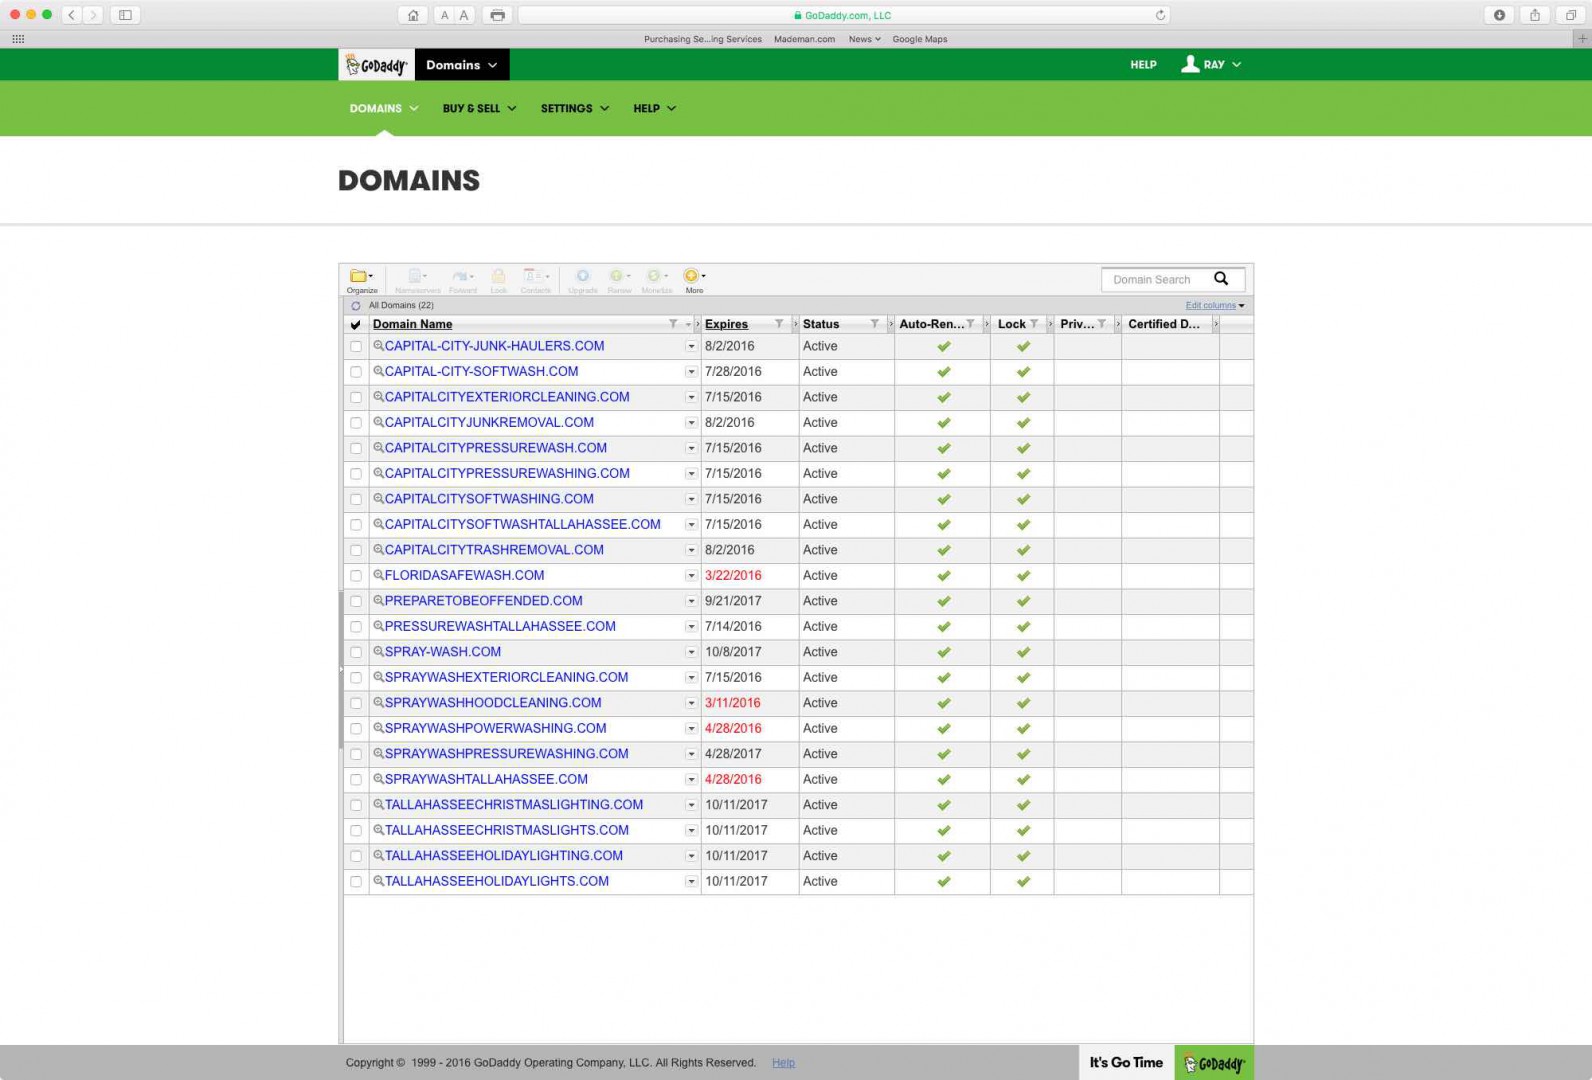Viewport: 1592px width, 1080px height.
Task: Click the filter icon in Status header
Action: [874, 324]
